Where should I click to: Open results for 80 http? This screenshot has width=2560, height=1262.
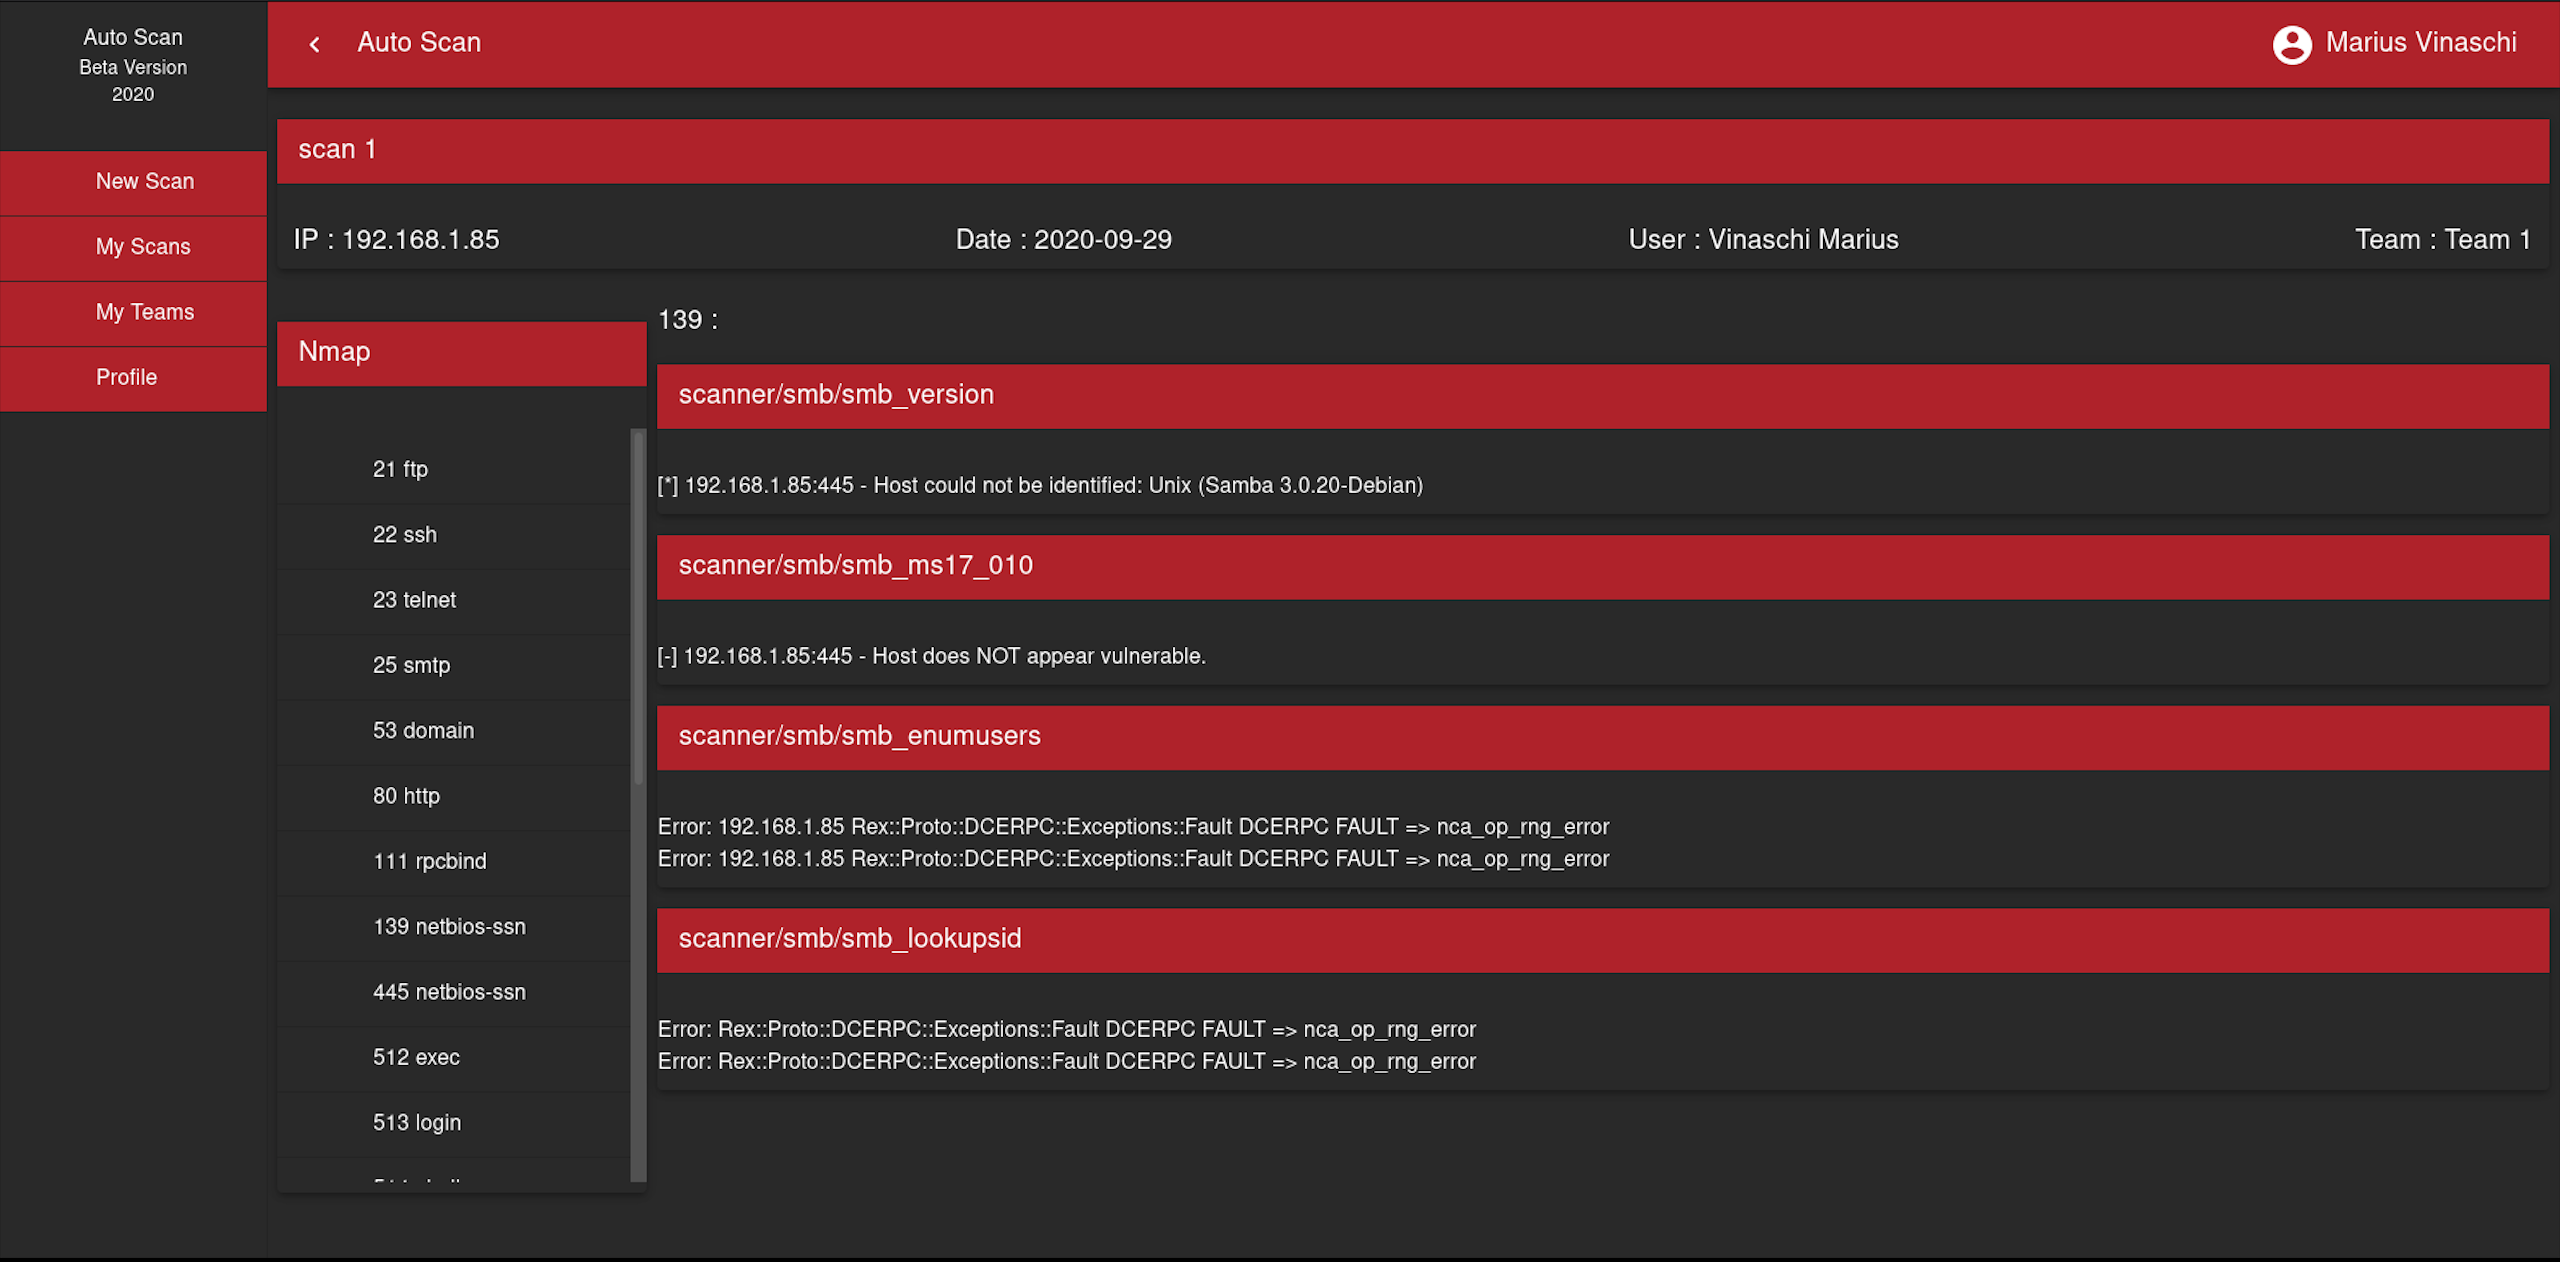pos(406,796)
